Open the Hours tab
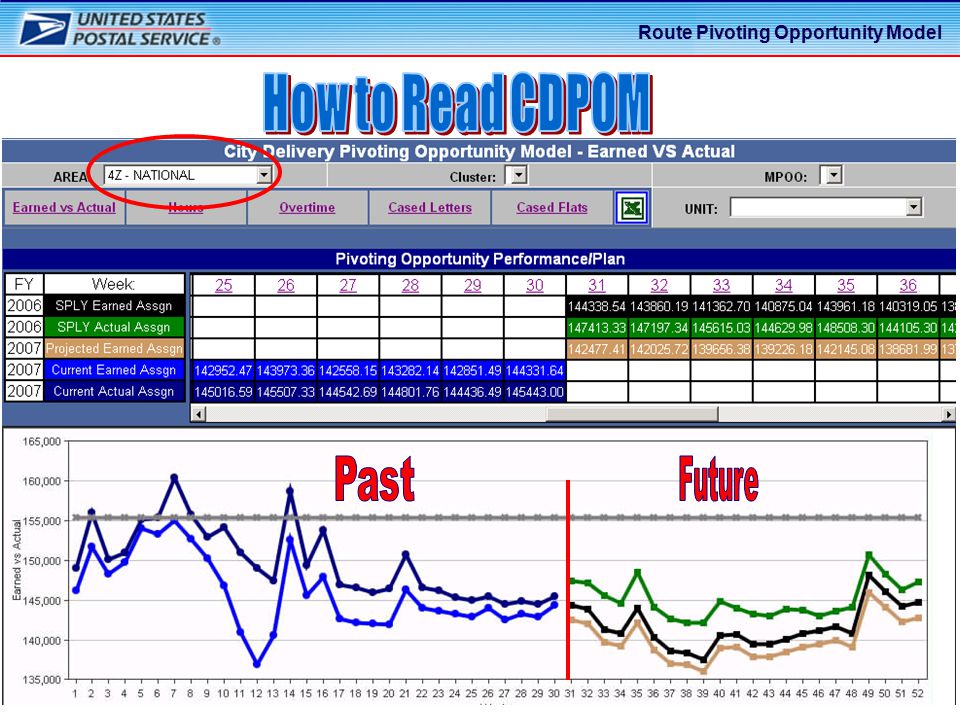Image resolution: width=960 pixels, height=720 pixels. 186,208
